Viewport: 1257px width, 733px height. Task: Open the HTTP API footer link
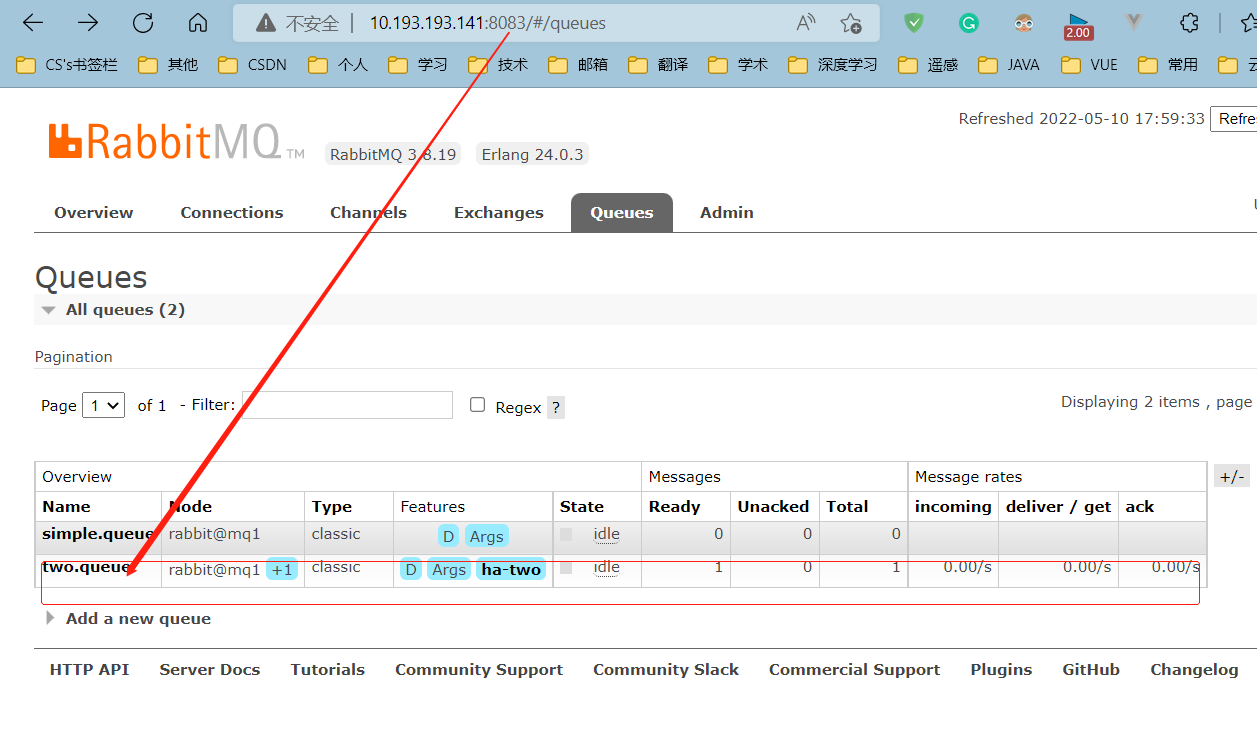point(89,670)
